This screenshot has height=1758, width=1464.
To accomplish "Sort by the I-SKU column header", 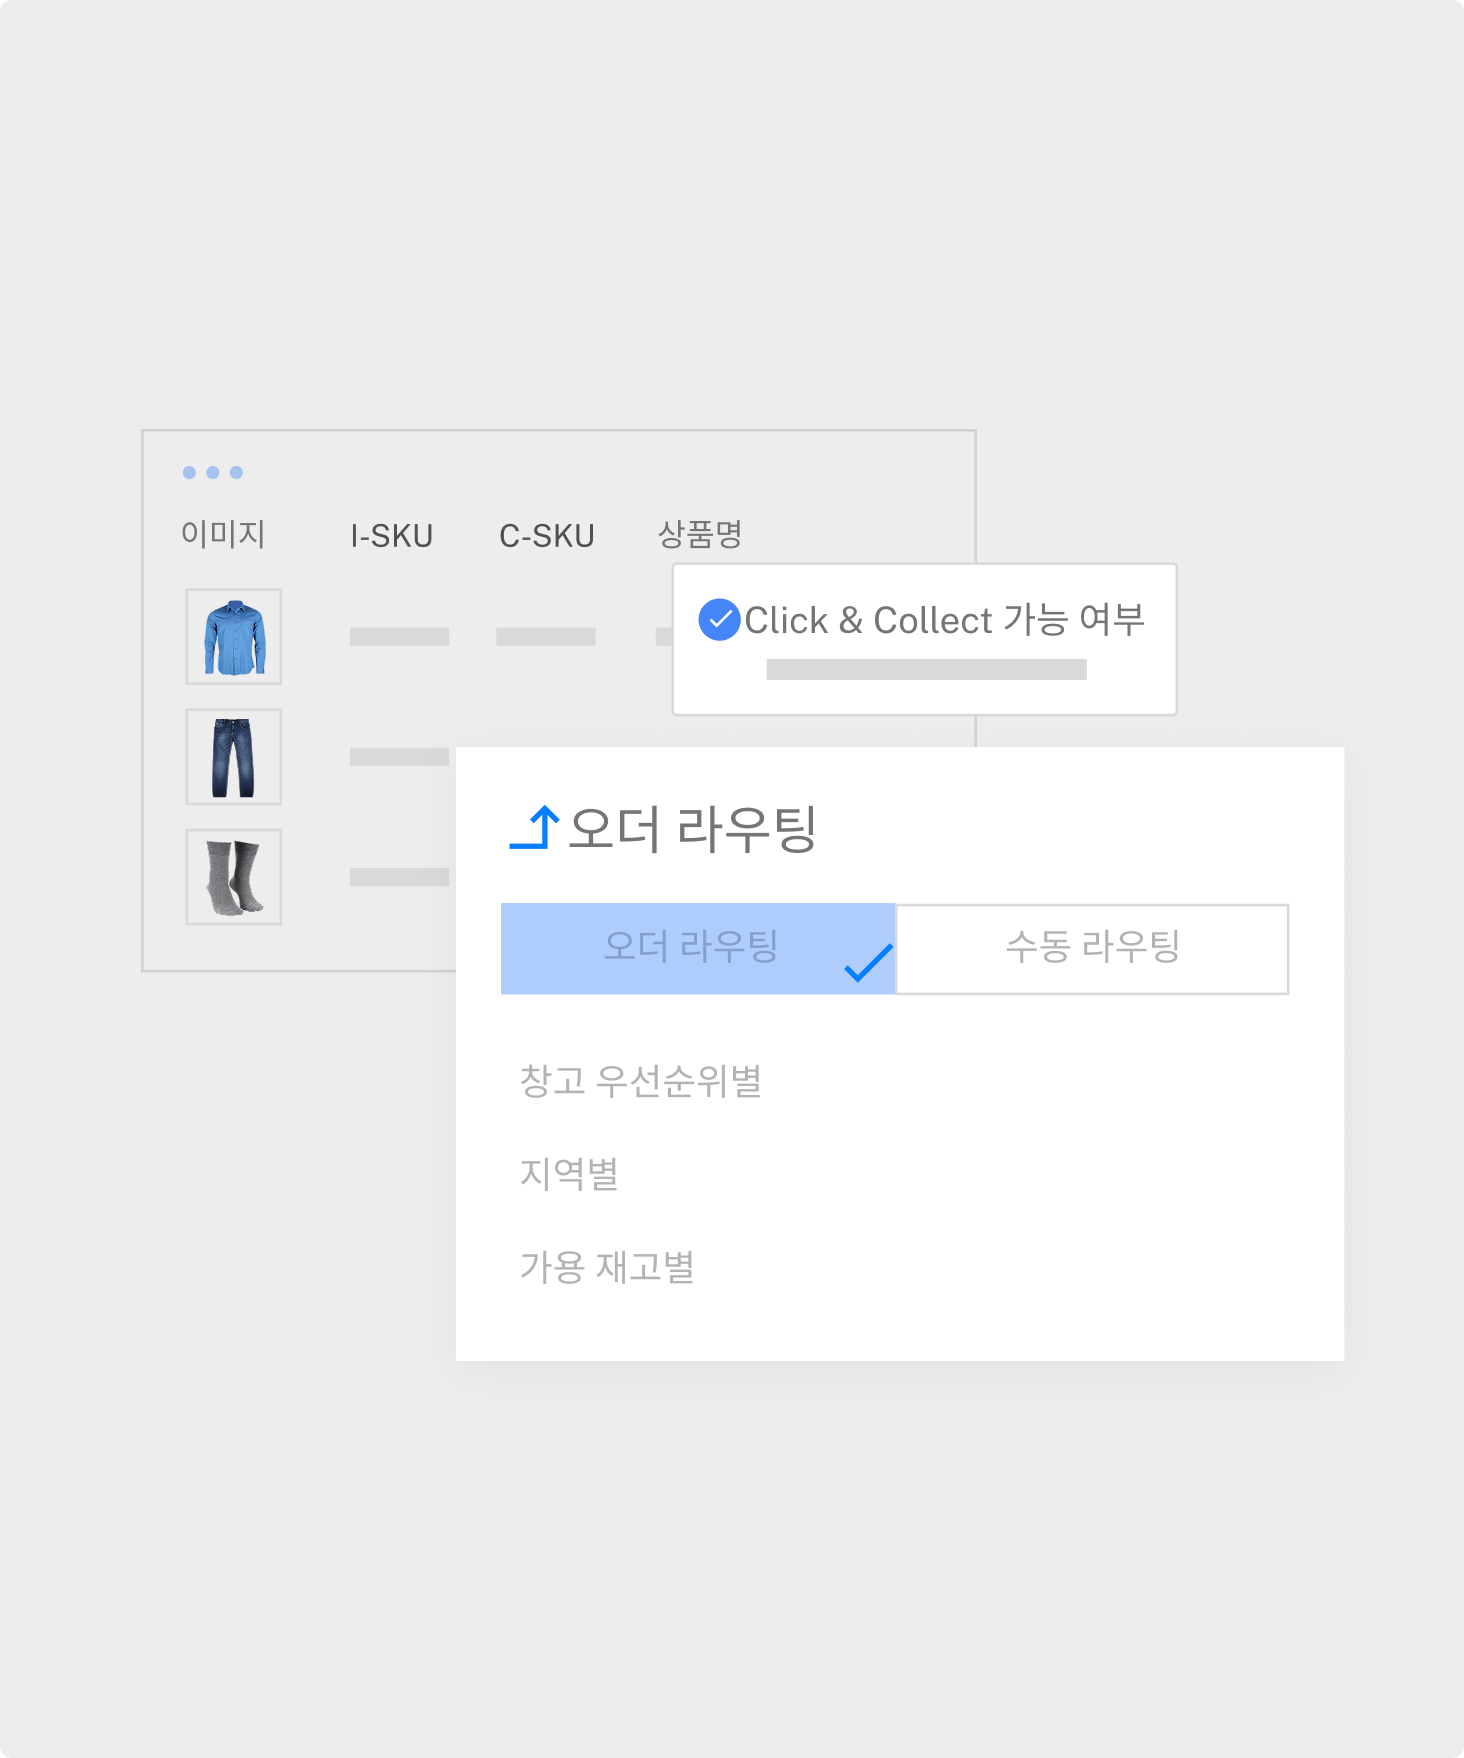I will [x=391, y=536].
